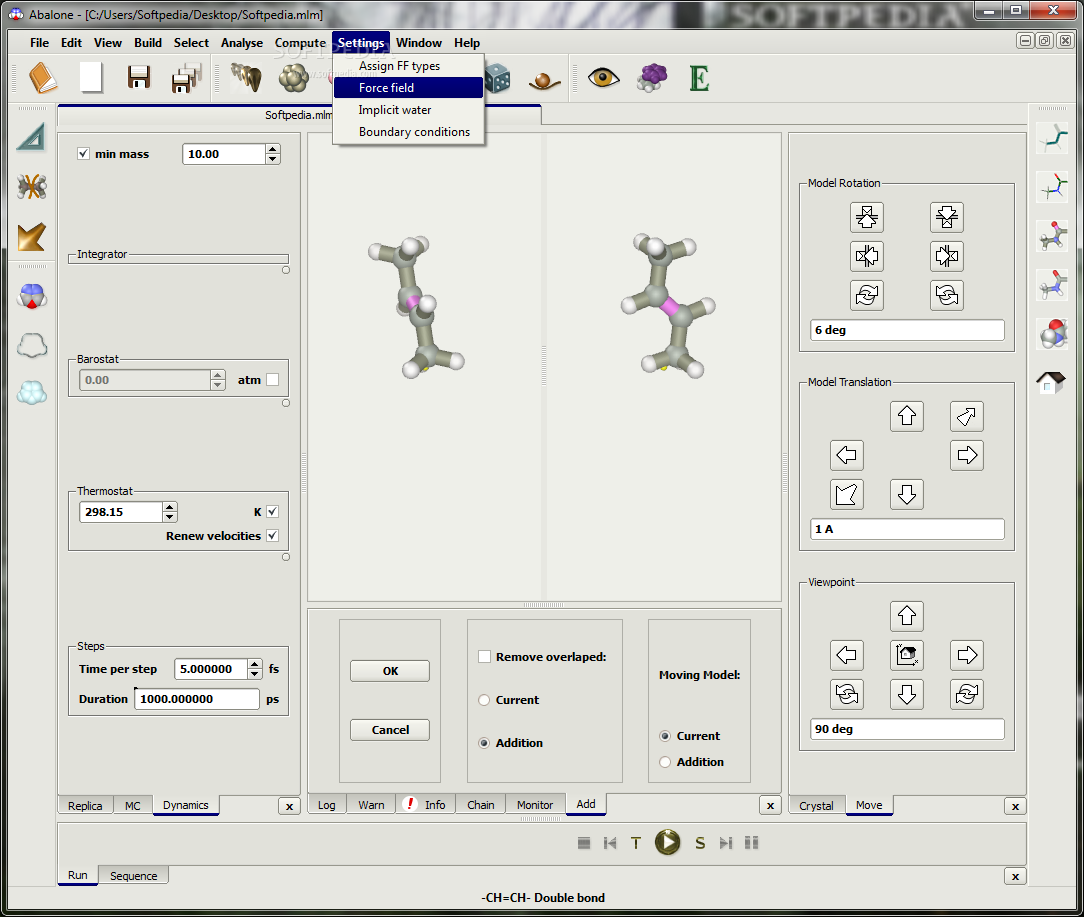Screen dimensions: 1084x917
Task: Select the red-topped ball-and-stick display icon
Action: [x=1052, y=235]
